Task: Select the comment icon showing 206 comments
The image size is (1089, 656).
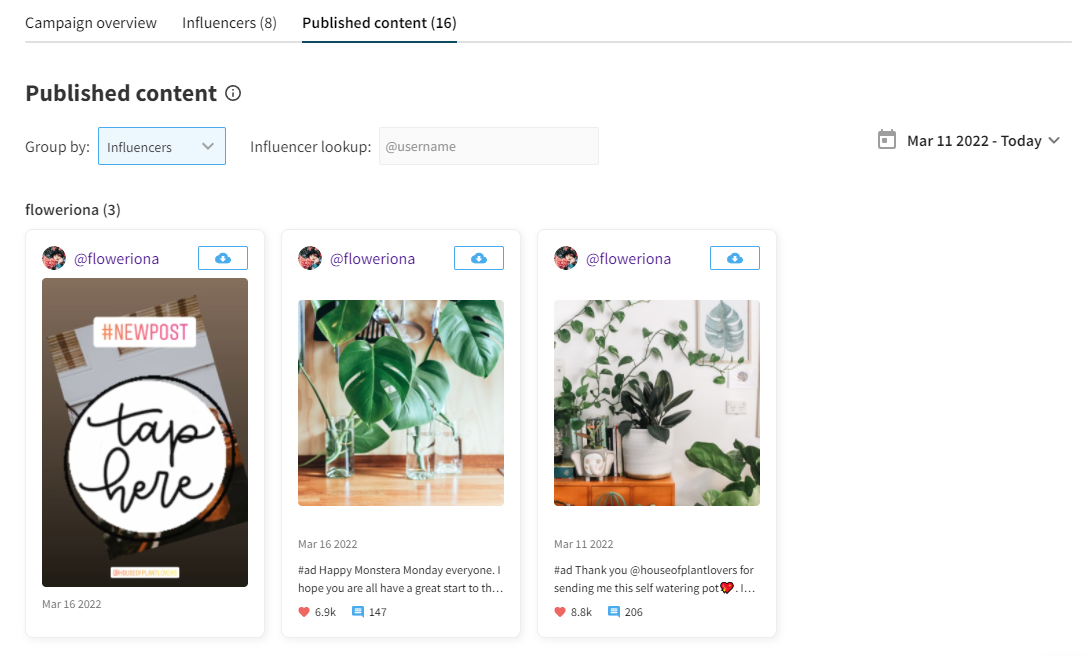Action: [613, 611]
